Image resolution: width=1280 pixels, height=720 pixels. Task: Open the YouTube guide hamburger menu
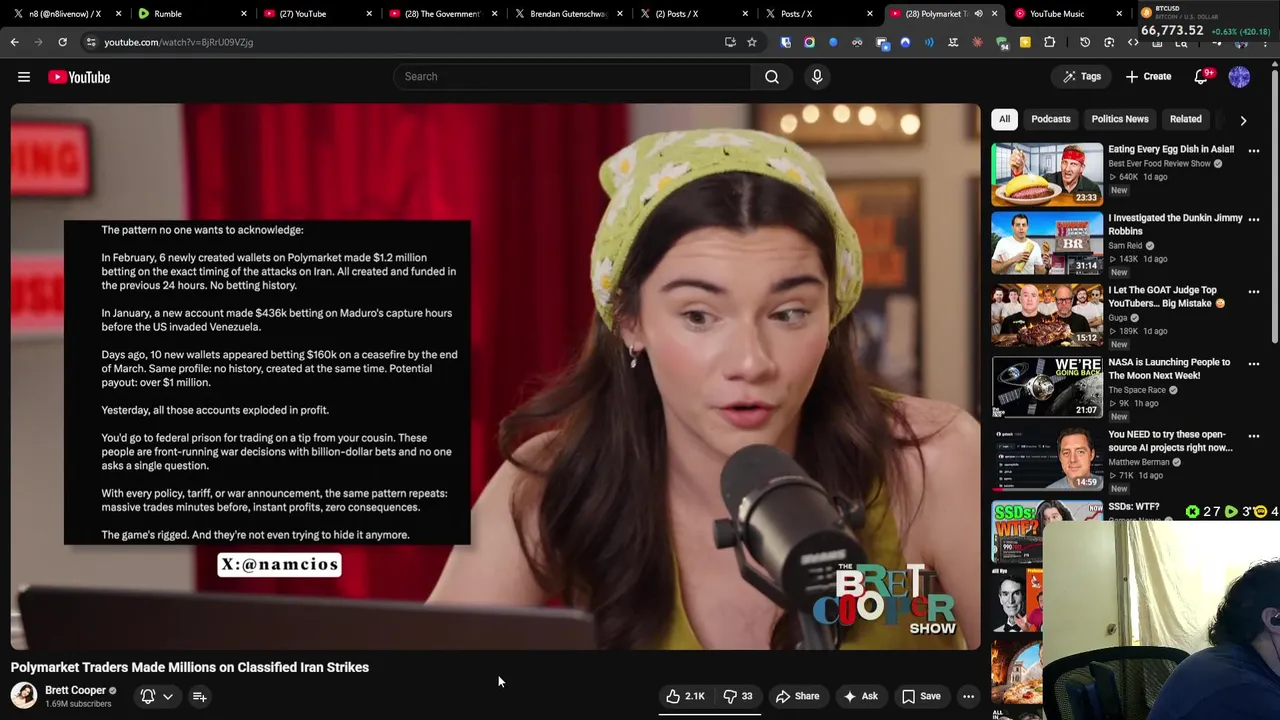pos(24,77)
